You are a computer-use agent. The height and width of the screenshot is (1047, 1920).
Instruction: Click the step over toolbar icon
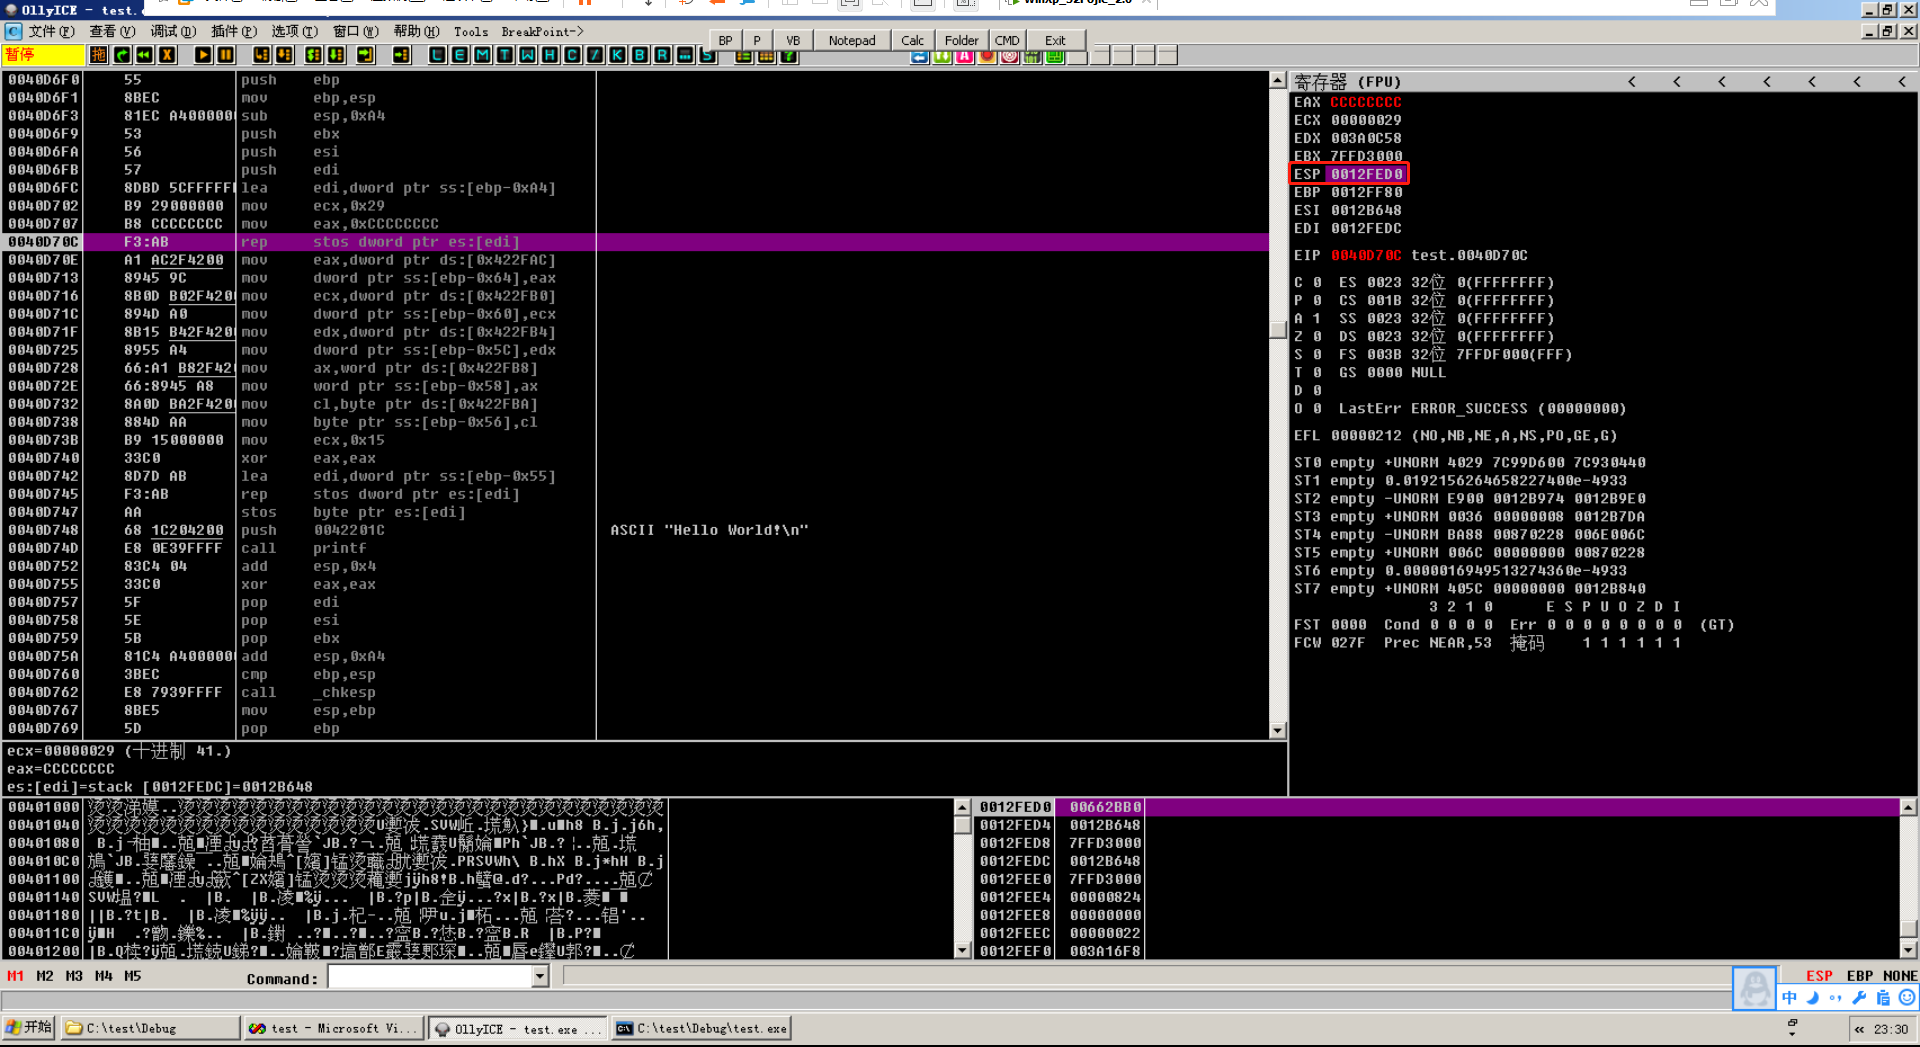[284, 55]
